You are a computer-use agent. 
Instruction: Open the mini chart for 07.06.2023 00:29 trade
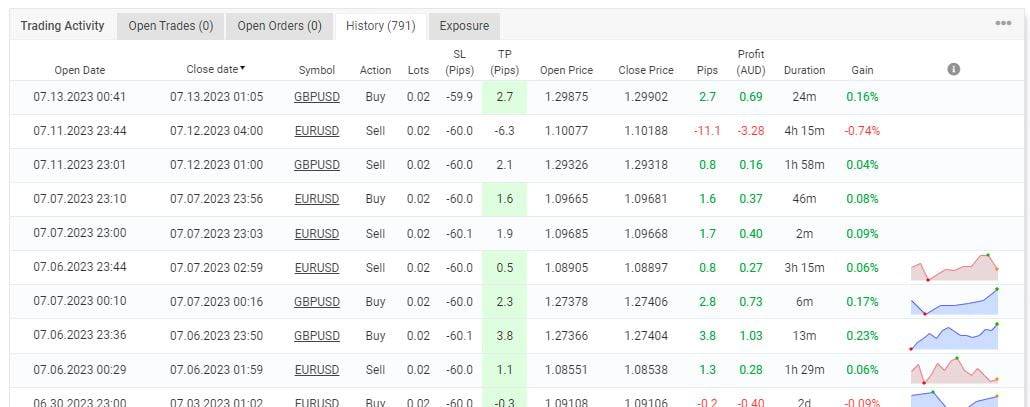(x=954, y=370)
